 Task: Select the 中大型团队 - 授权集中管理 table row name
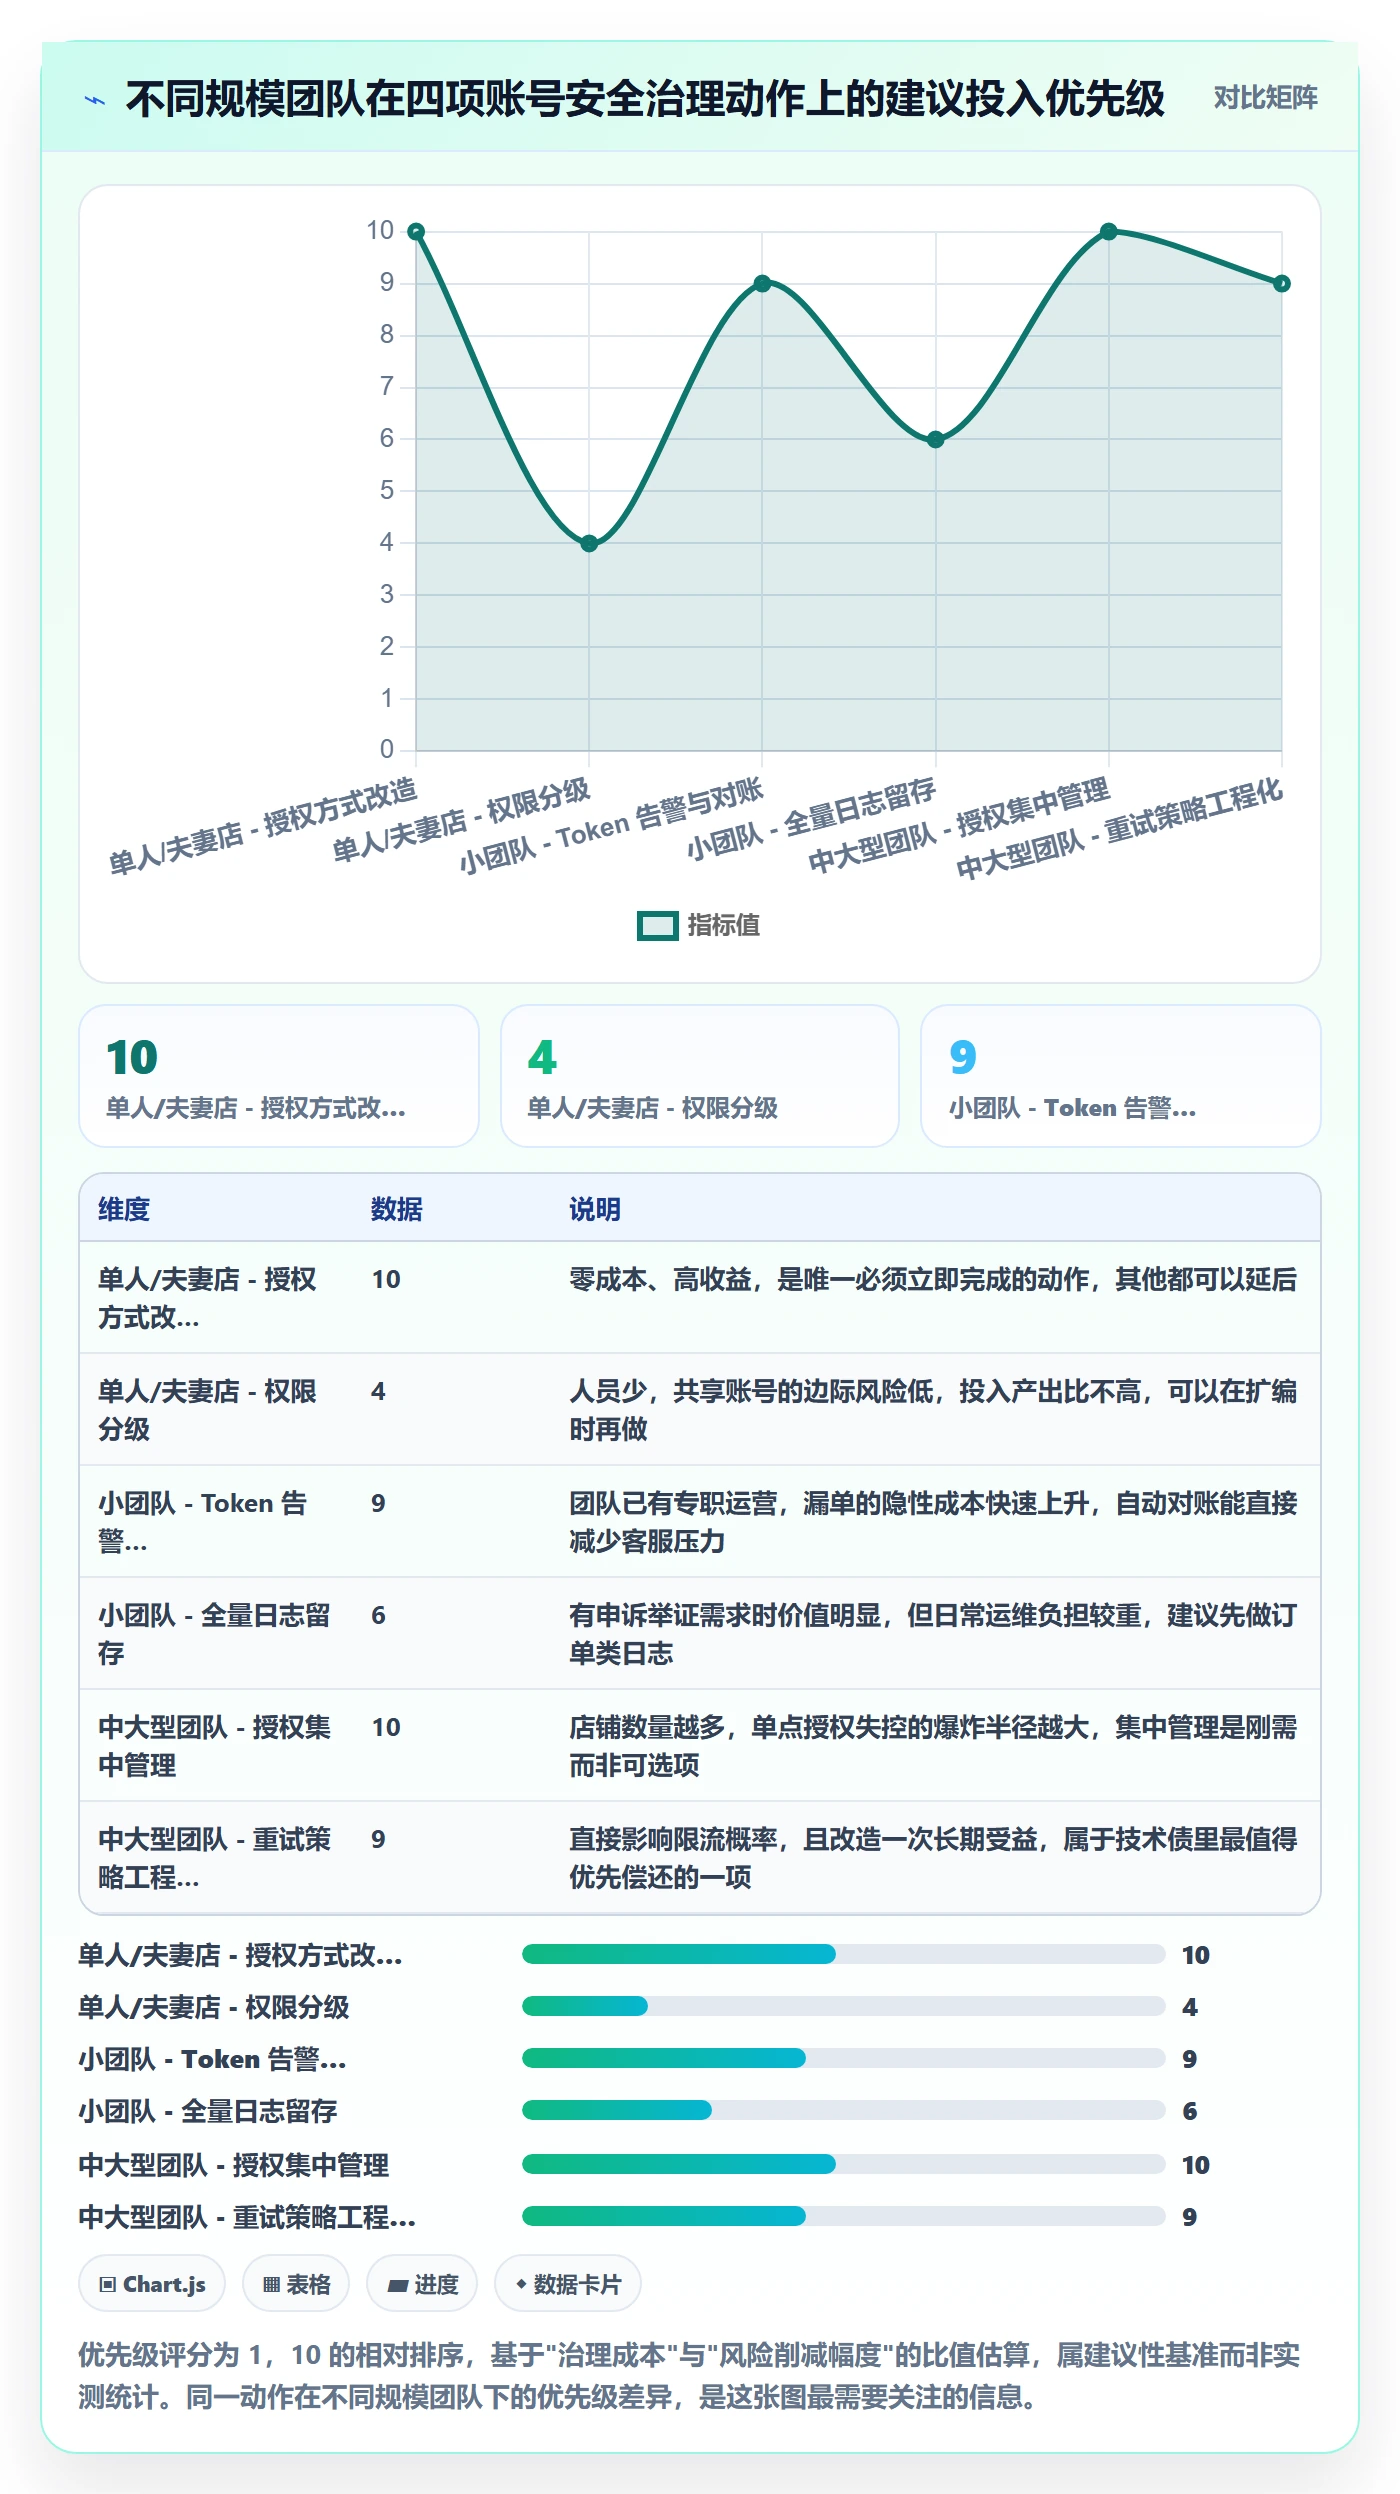(214, 1746)
